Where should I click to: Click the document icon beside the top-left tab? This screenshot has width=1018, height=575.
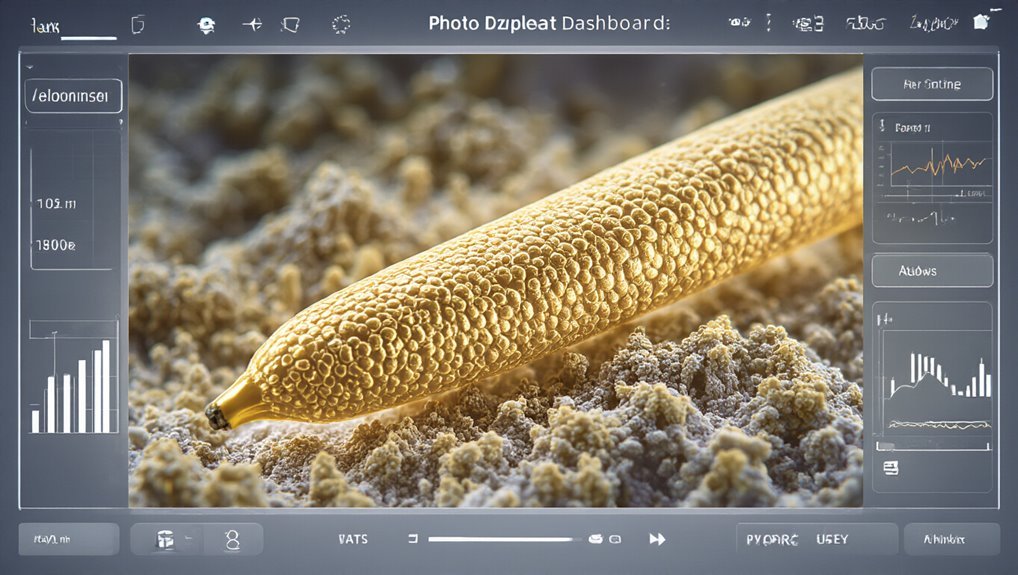coord(137,24)
